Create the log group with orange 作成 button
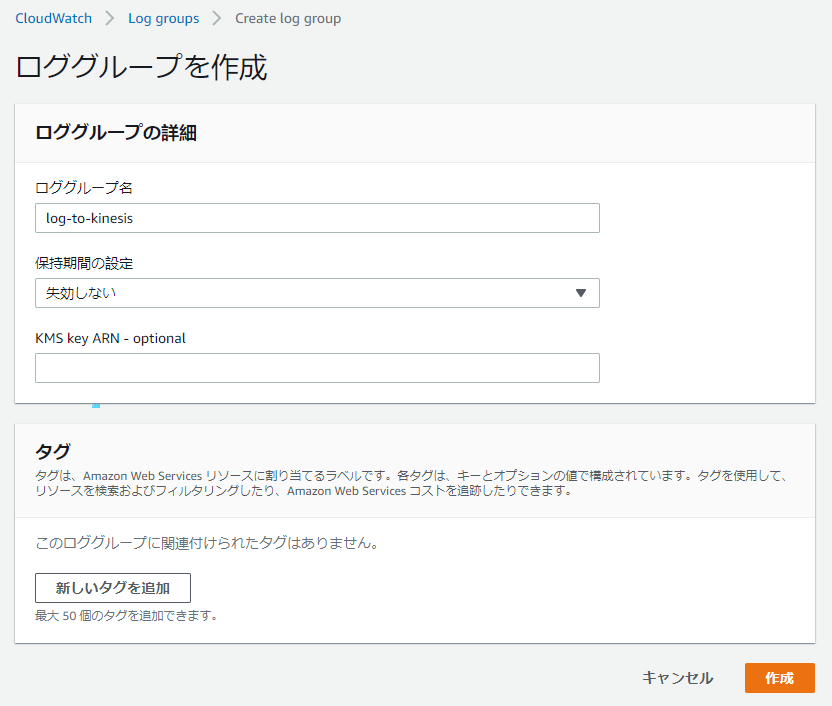Viewport: 832px width, 706px height. [779, 678]
